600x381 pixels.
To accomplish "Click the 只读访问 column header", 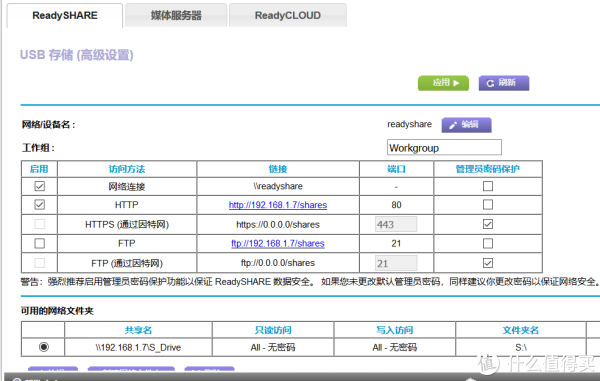I will (273, 330).
